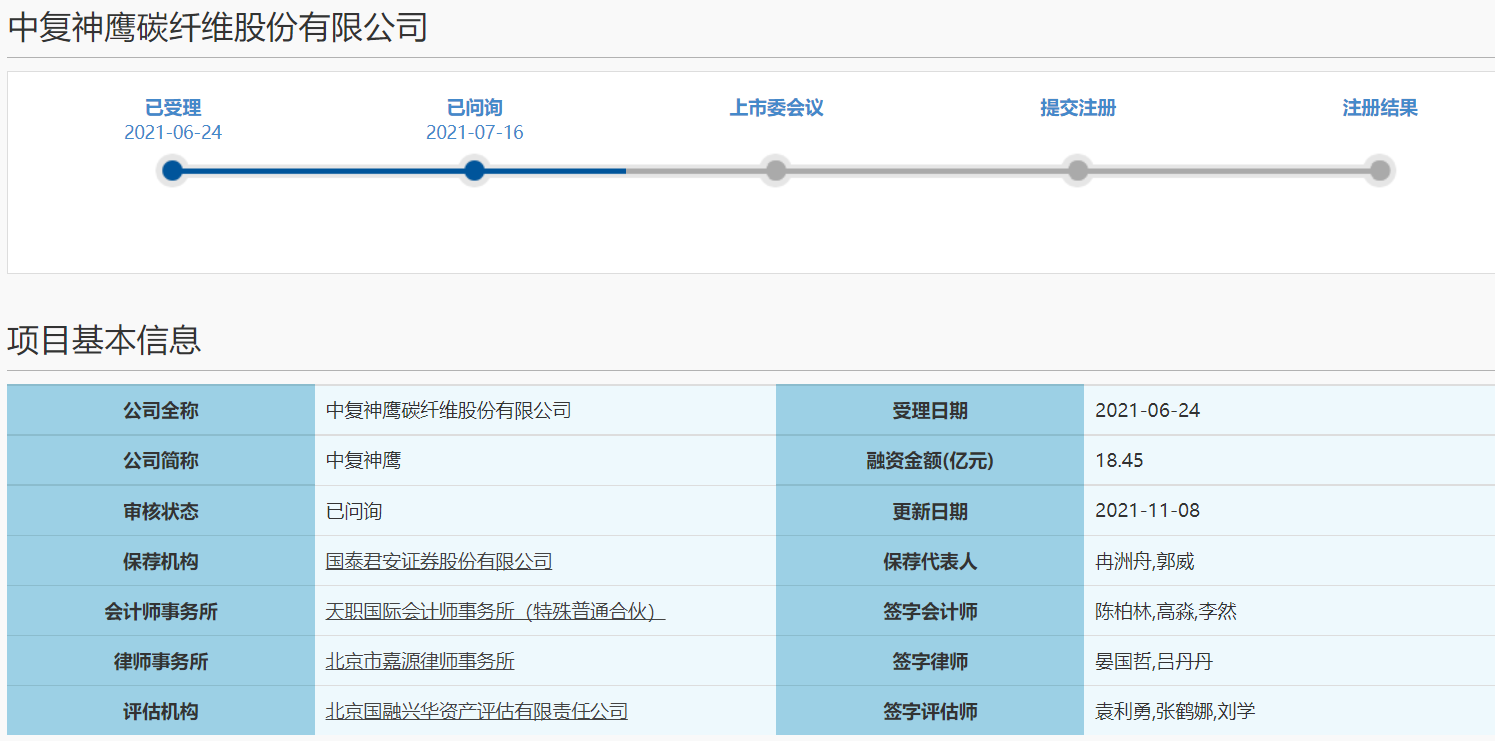The image size is (1495, 741).
Task: Click the 签字评估师 header cell
Action: pos(930,711)
